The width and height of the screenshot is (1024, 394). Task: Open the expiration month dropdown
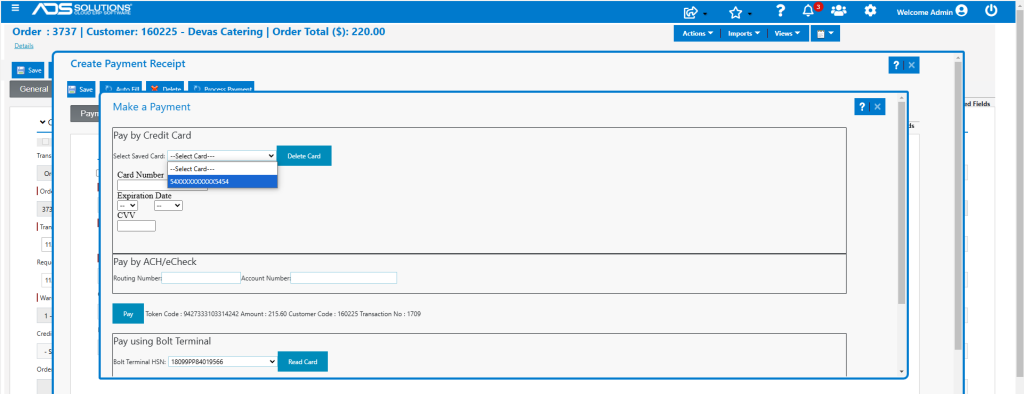point(127,205)
